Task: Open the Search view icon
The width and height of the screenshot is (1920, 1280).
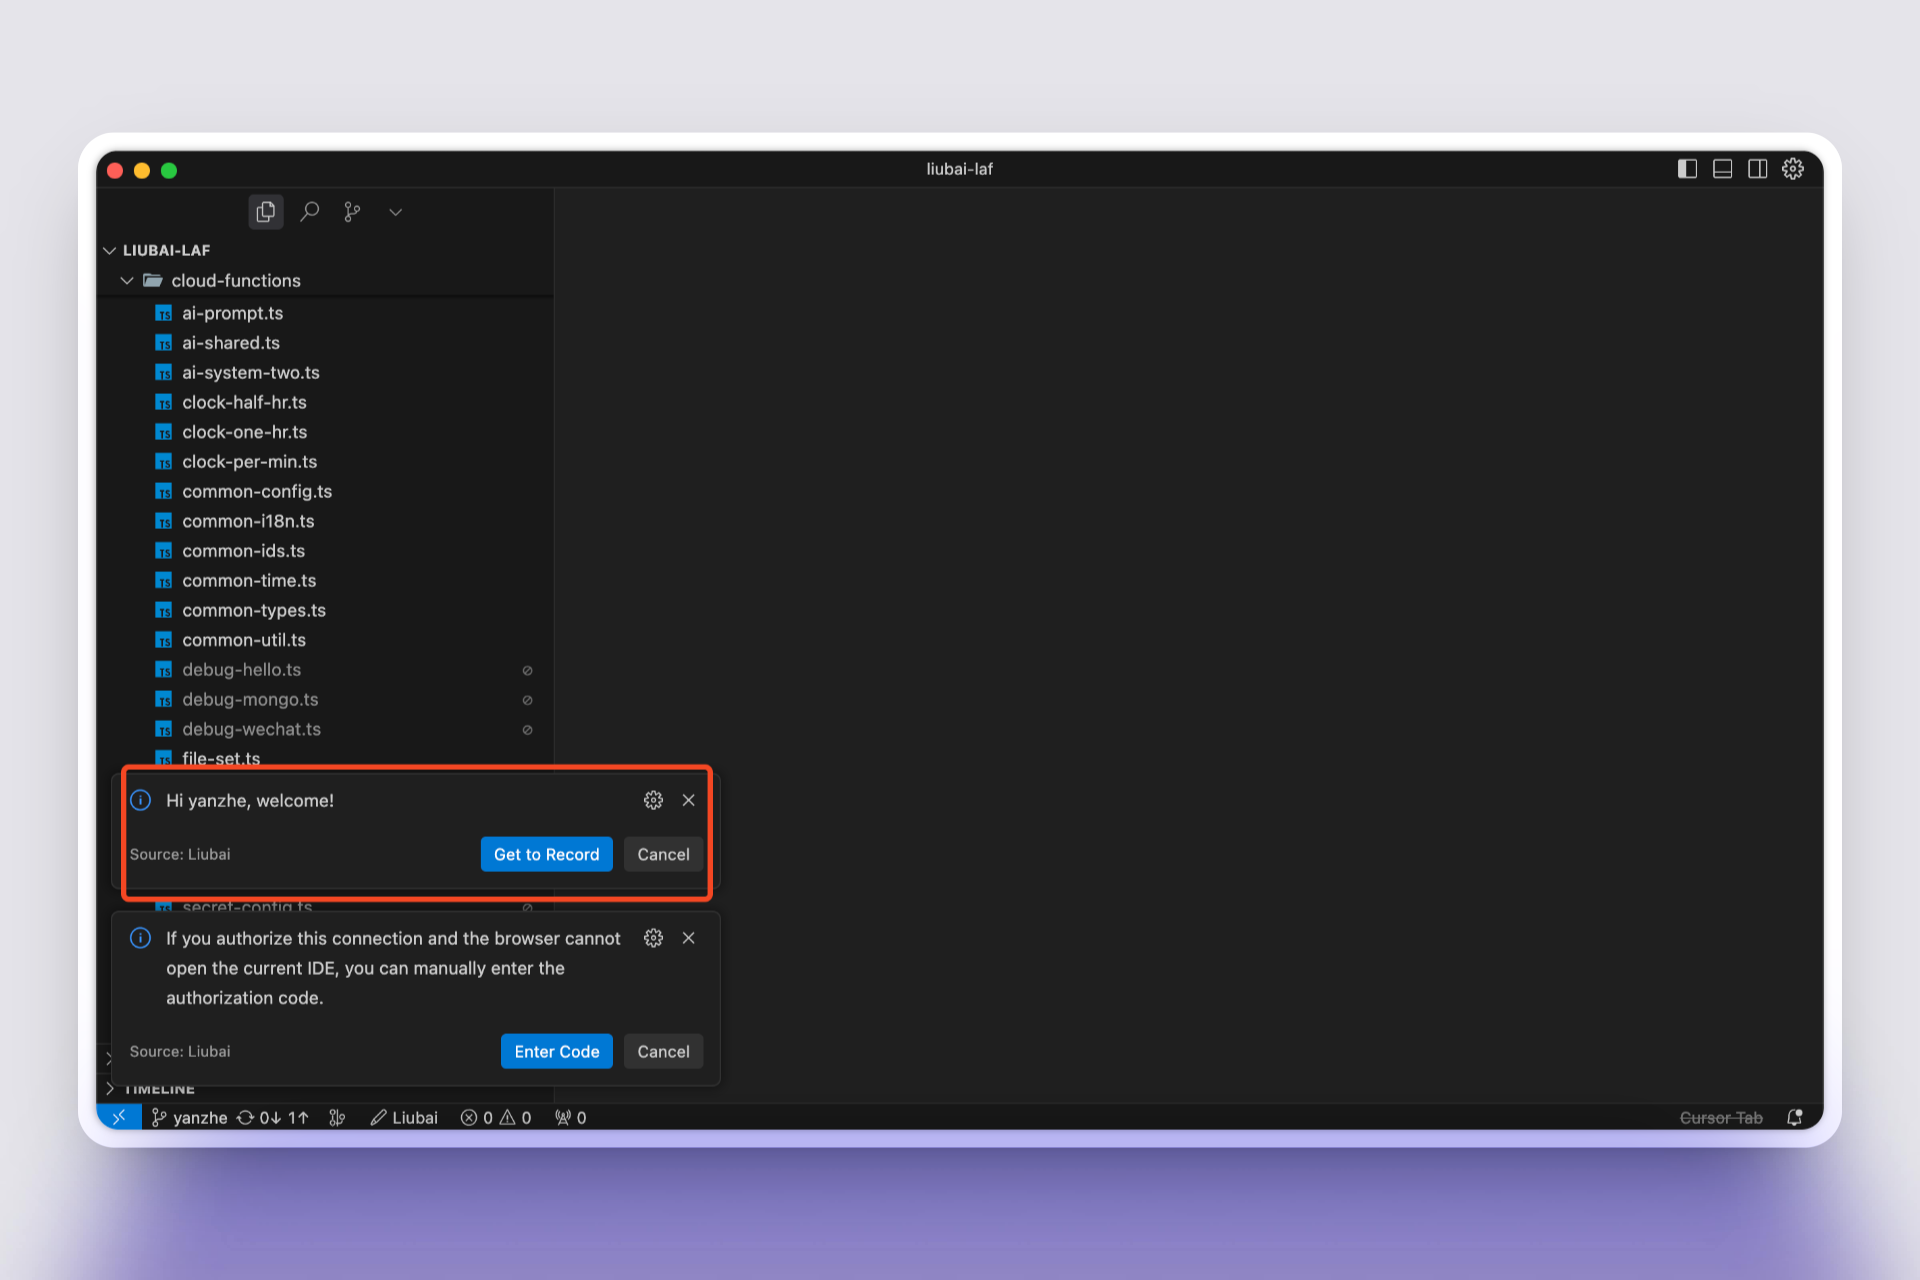Action: 310,212
